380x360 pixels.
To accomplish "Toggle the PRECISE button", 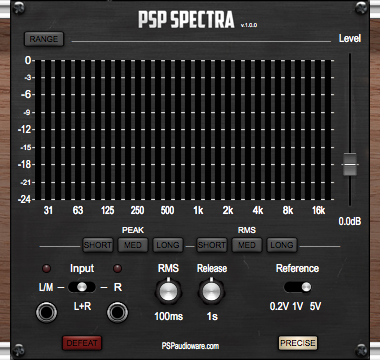I will click(x=298, y=343).
